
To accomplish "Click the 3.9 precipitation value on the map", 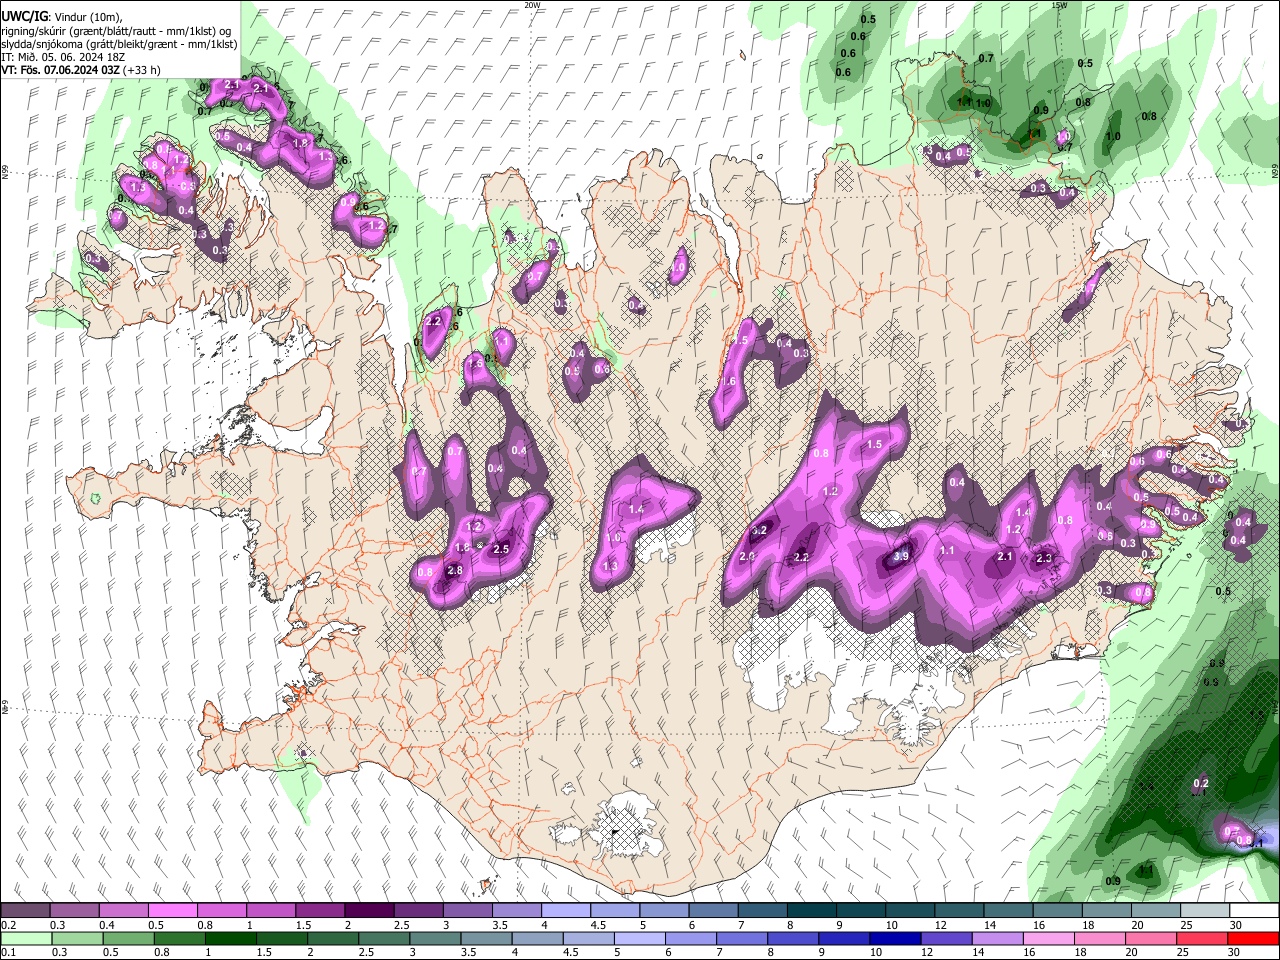I will point(900,556).
